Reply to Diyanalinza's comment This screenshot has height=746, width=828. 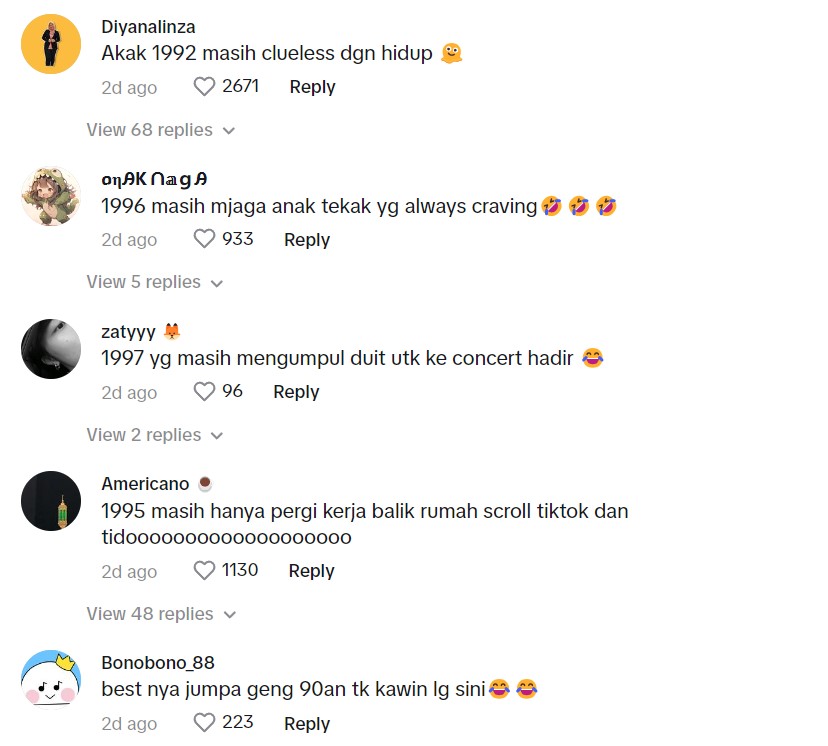click(x=313, y=87)
